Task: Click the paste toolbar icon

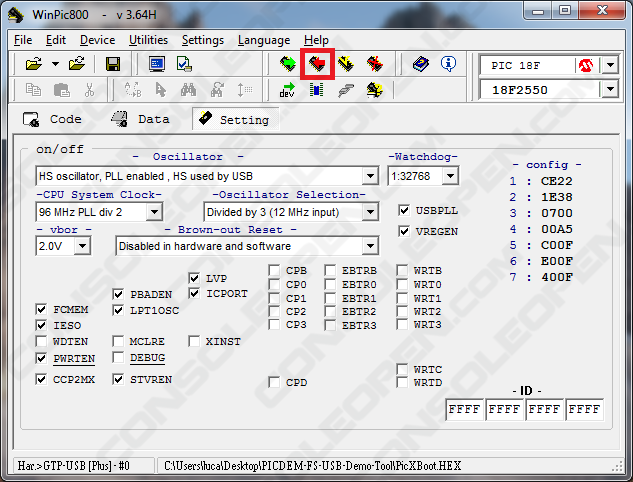Action: pos(62,90)
